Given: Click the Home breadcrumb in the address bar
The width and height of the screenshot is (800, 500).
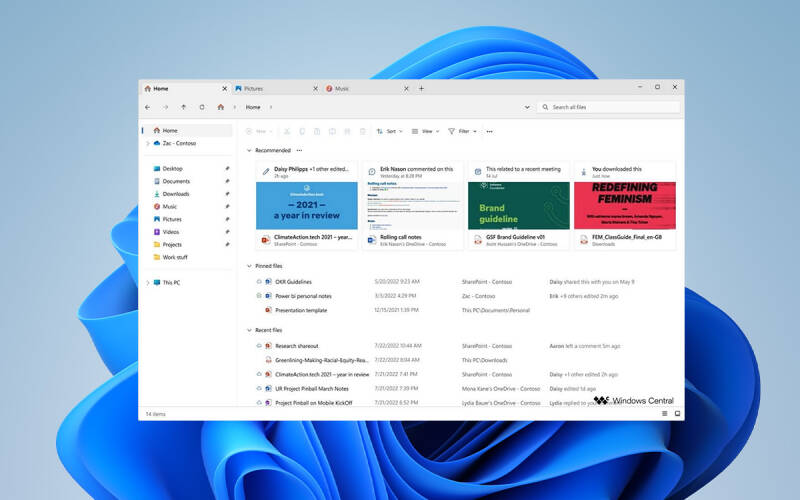Looking at the screenshot, I should tap(253, 107).
